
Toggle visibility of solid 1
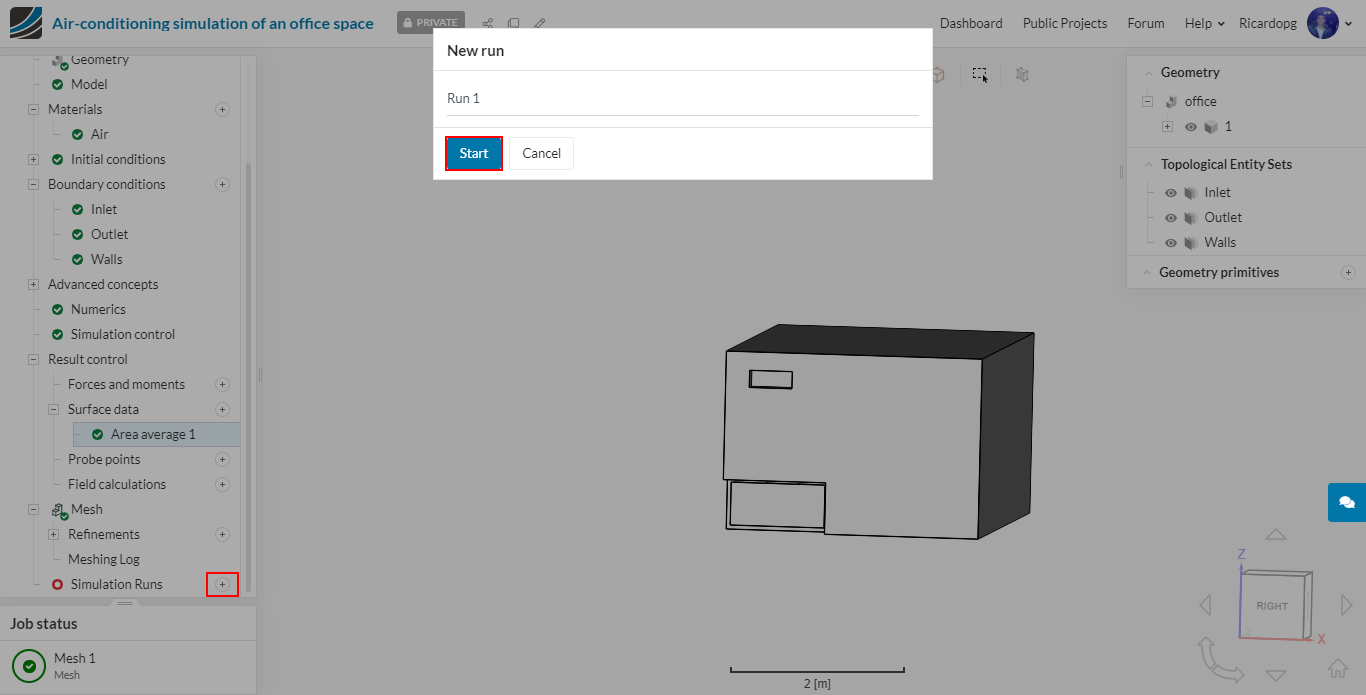click(x=1191, y=127)
